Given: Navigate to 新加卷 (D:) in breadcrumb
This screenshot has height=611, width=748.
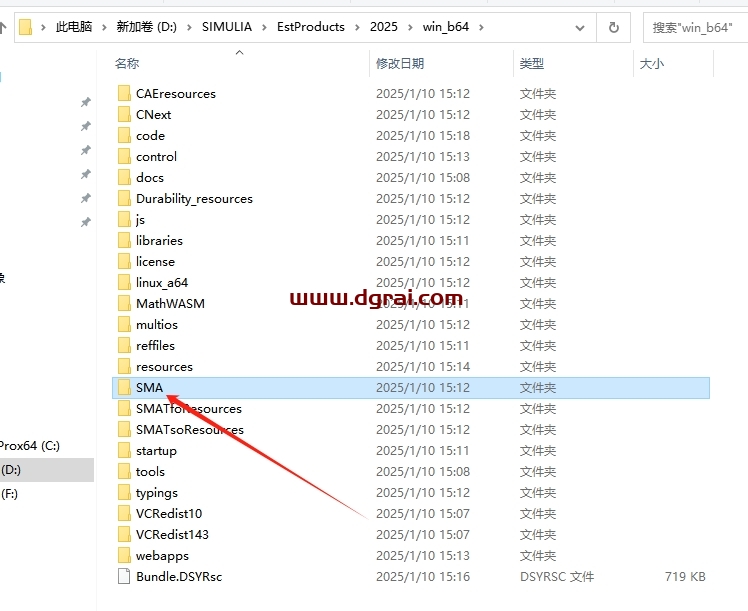Looking at the screenshot, I should pos(146,27).
